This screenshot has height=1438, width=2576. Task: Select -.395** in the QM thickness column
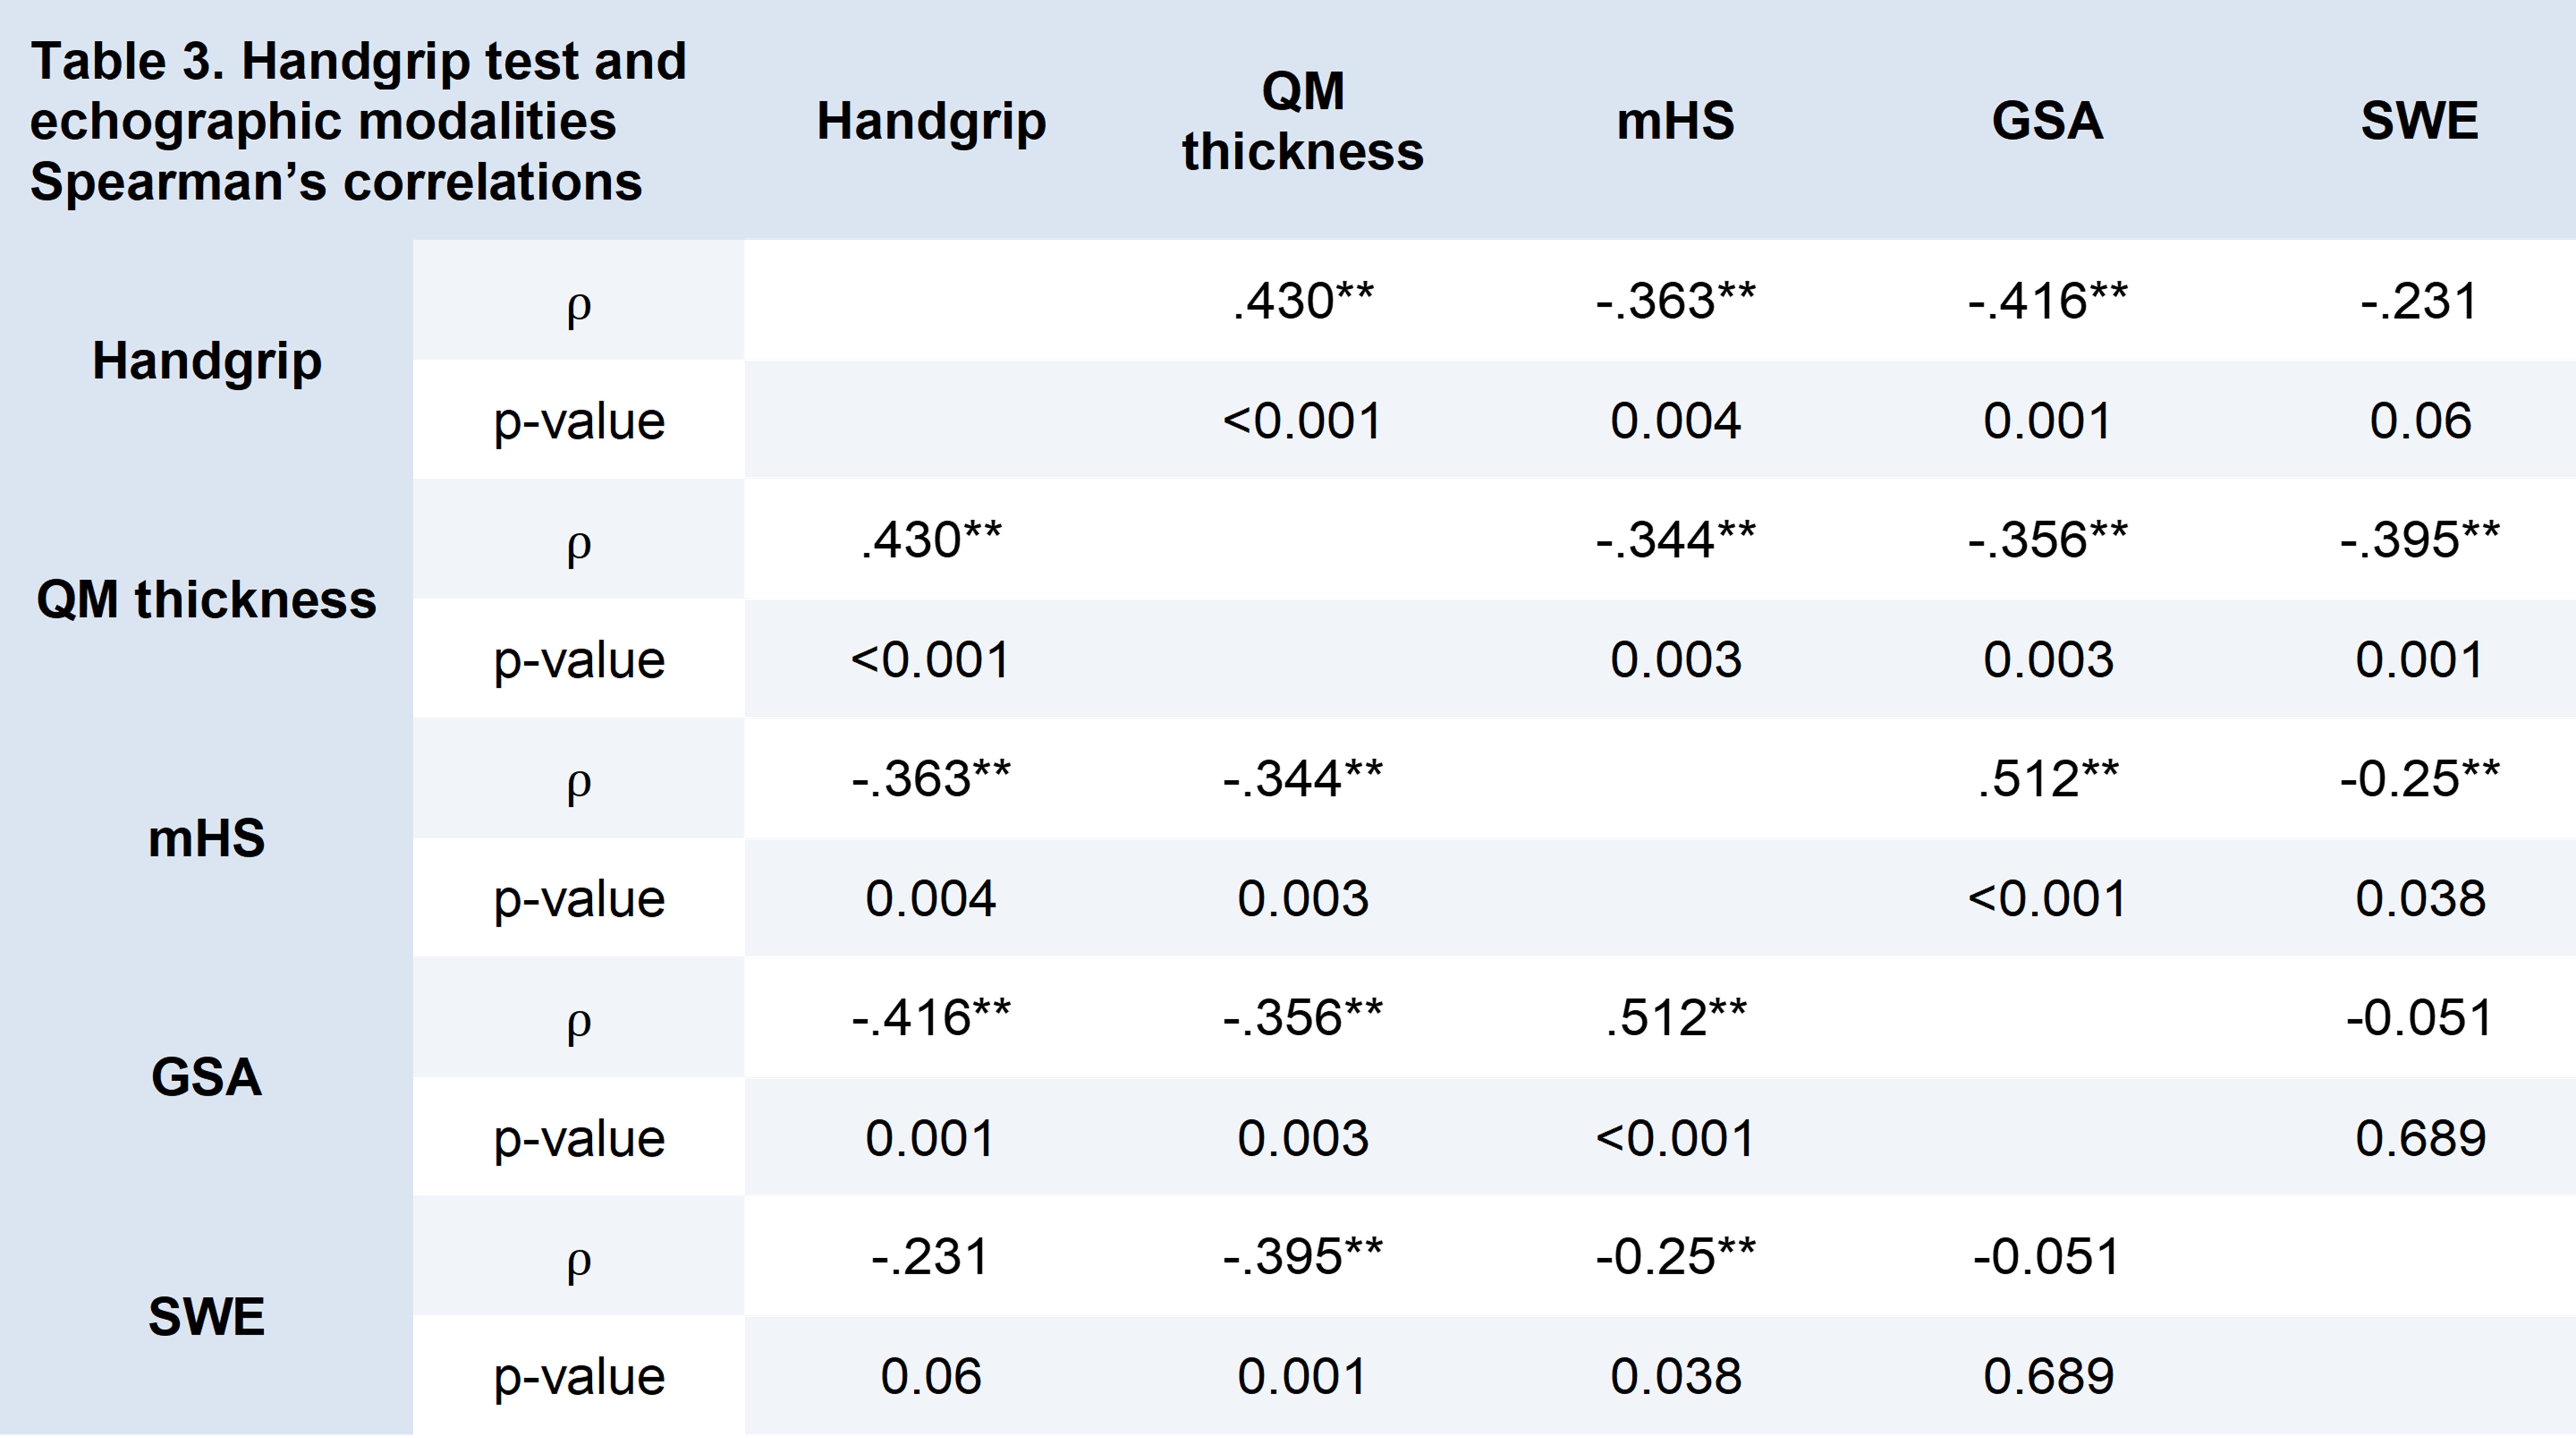[1302, 1257]
